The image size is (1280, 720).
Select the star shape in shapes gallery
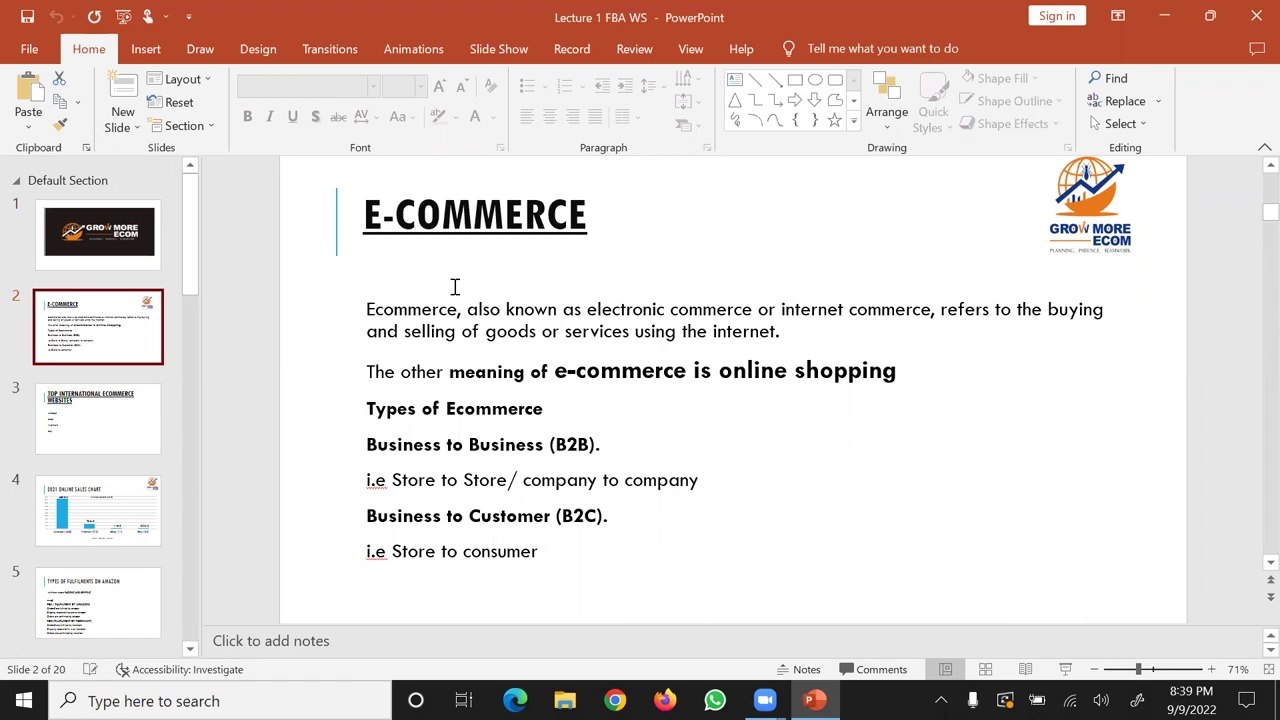[x=834, y=120]
